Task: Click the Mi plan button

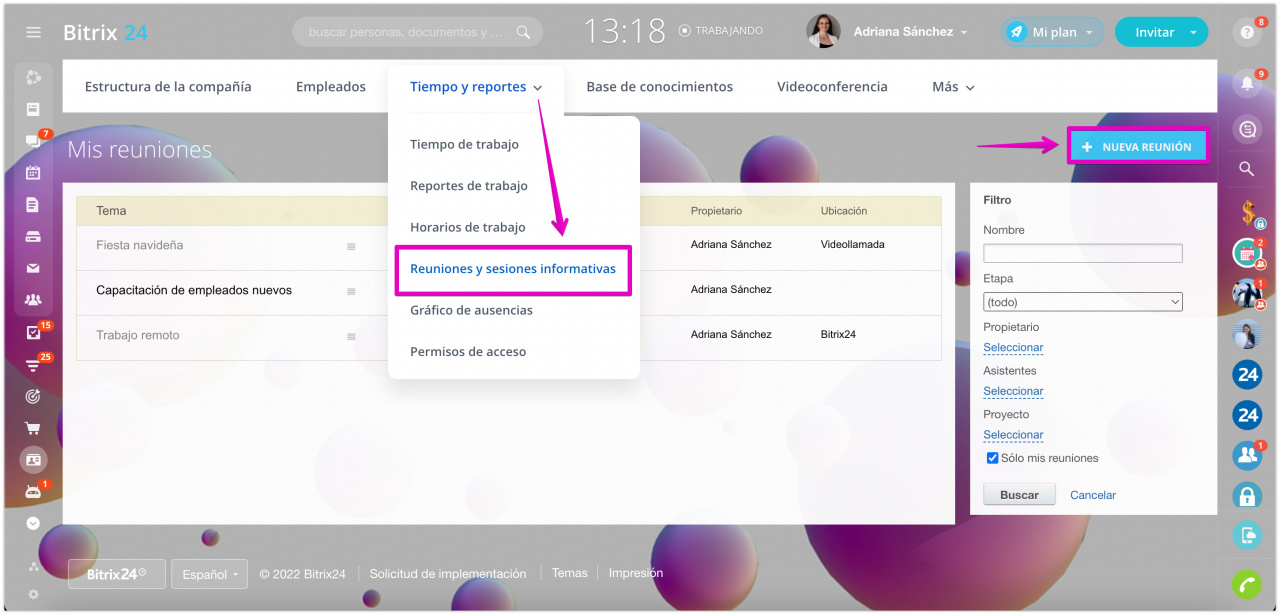Action: 1053,32
